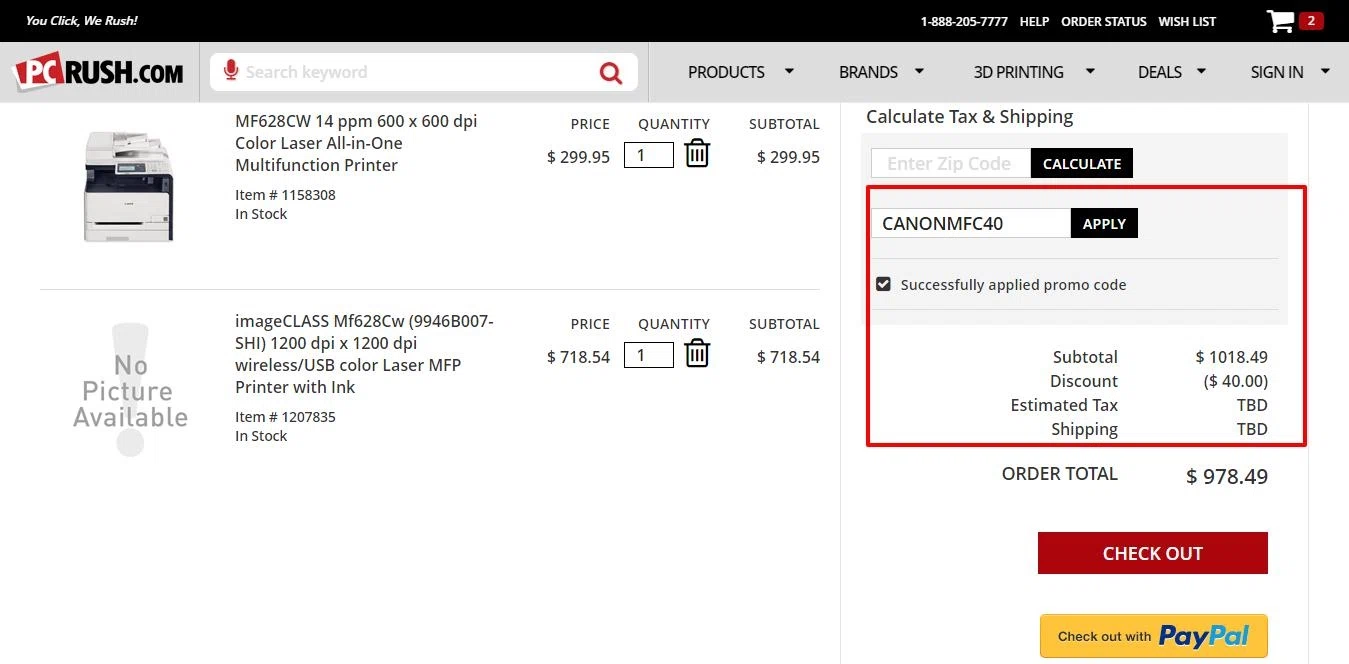
Task: Click the order total value $ 978.49
Action: point(1227,477)
